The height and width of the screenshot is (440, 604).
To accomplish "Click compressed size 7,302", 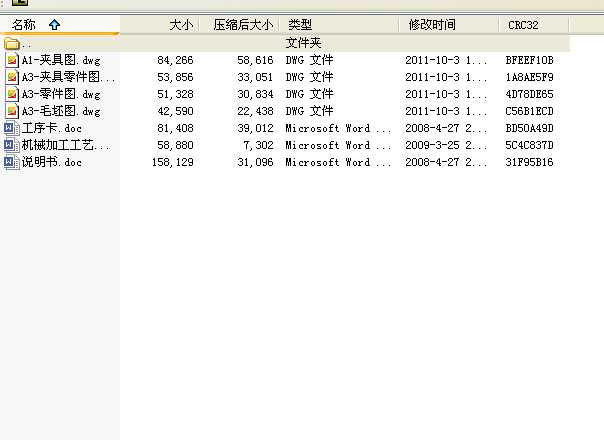I will (x=258, y=145).
